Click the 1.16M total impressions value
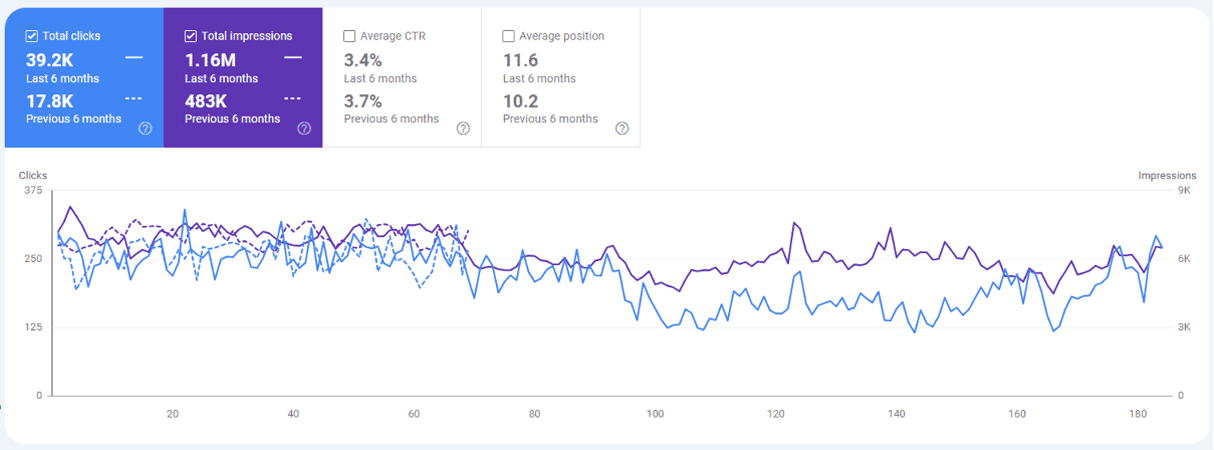Viewport: 1214px width, 450px height. click(212, 60)
